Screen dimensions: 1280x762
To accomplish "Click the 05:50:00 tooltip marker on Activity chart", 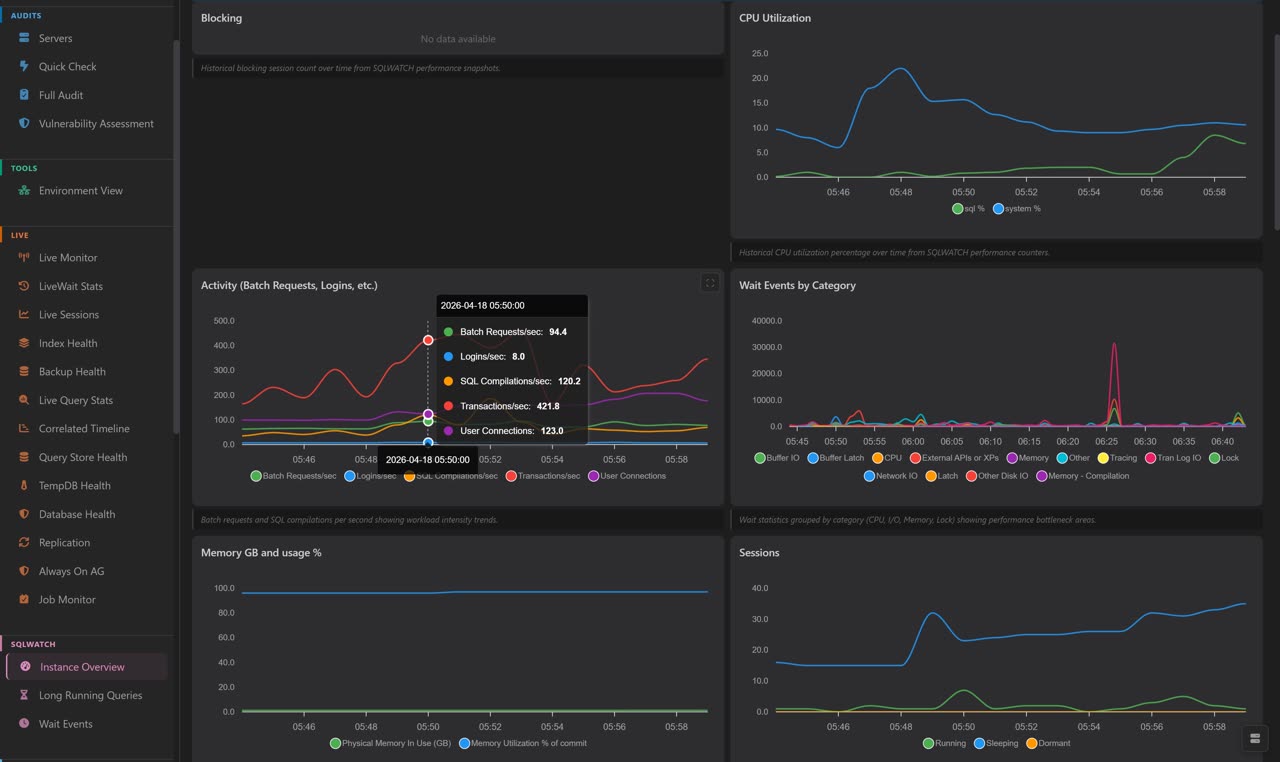I will click(x=428, y=339).
